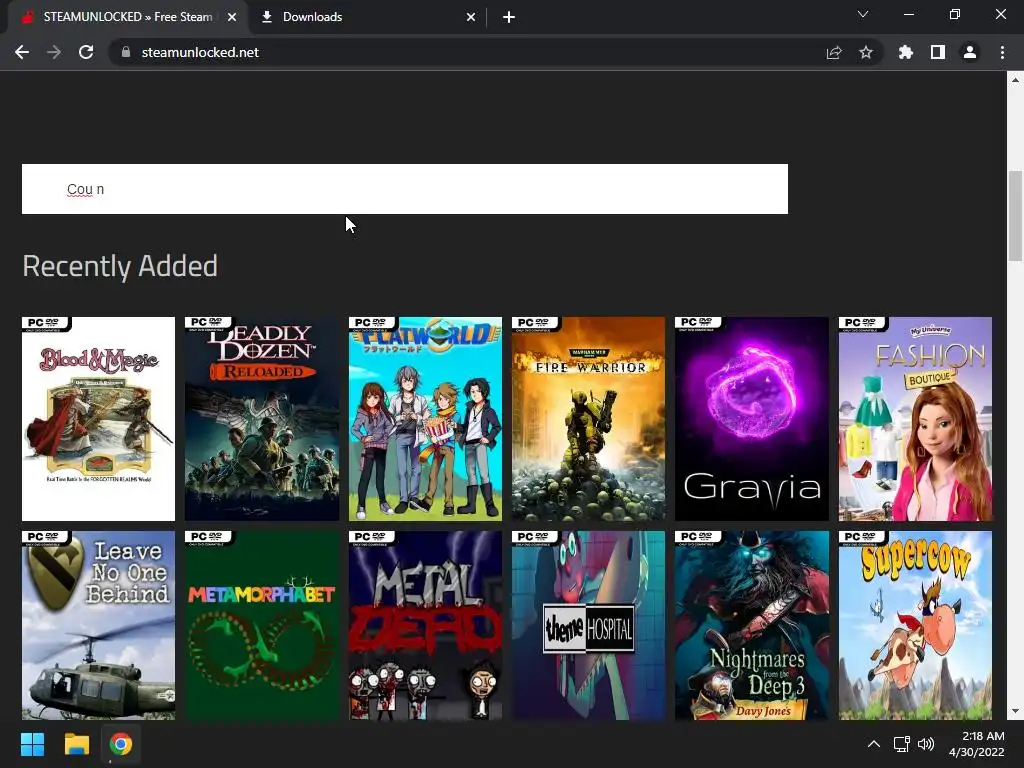Image resolution: width=1024 pixels, height=768 pixels.
Task: Close the STEAMUNLOCKED tab
Action: [x=232, y=17]
